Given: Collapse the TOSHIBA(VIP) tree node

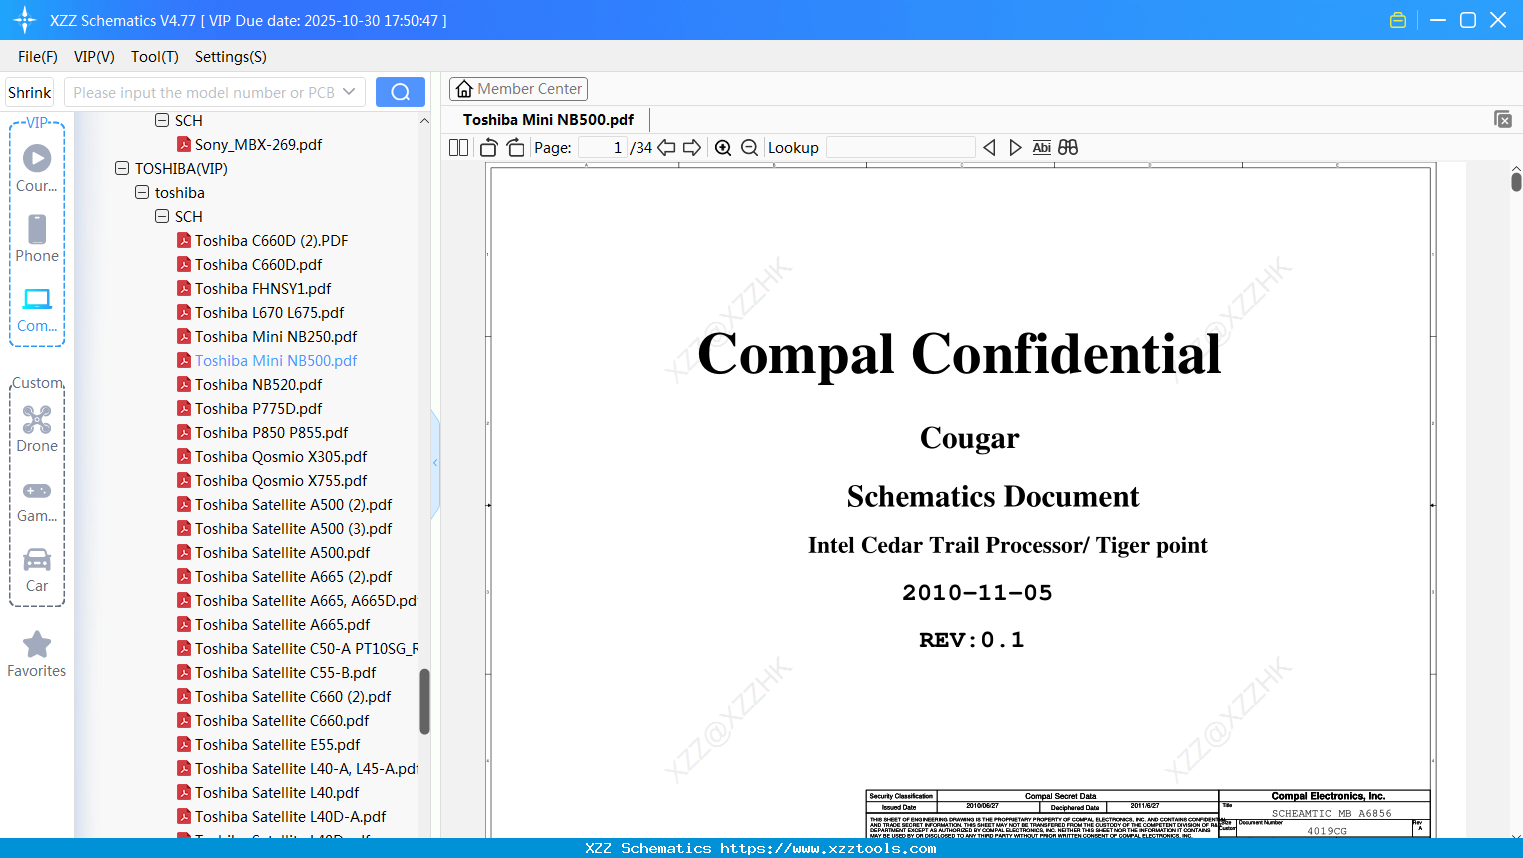Looking at the screenshot, I should click(x=122, y=168).
